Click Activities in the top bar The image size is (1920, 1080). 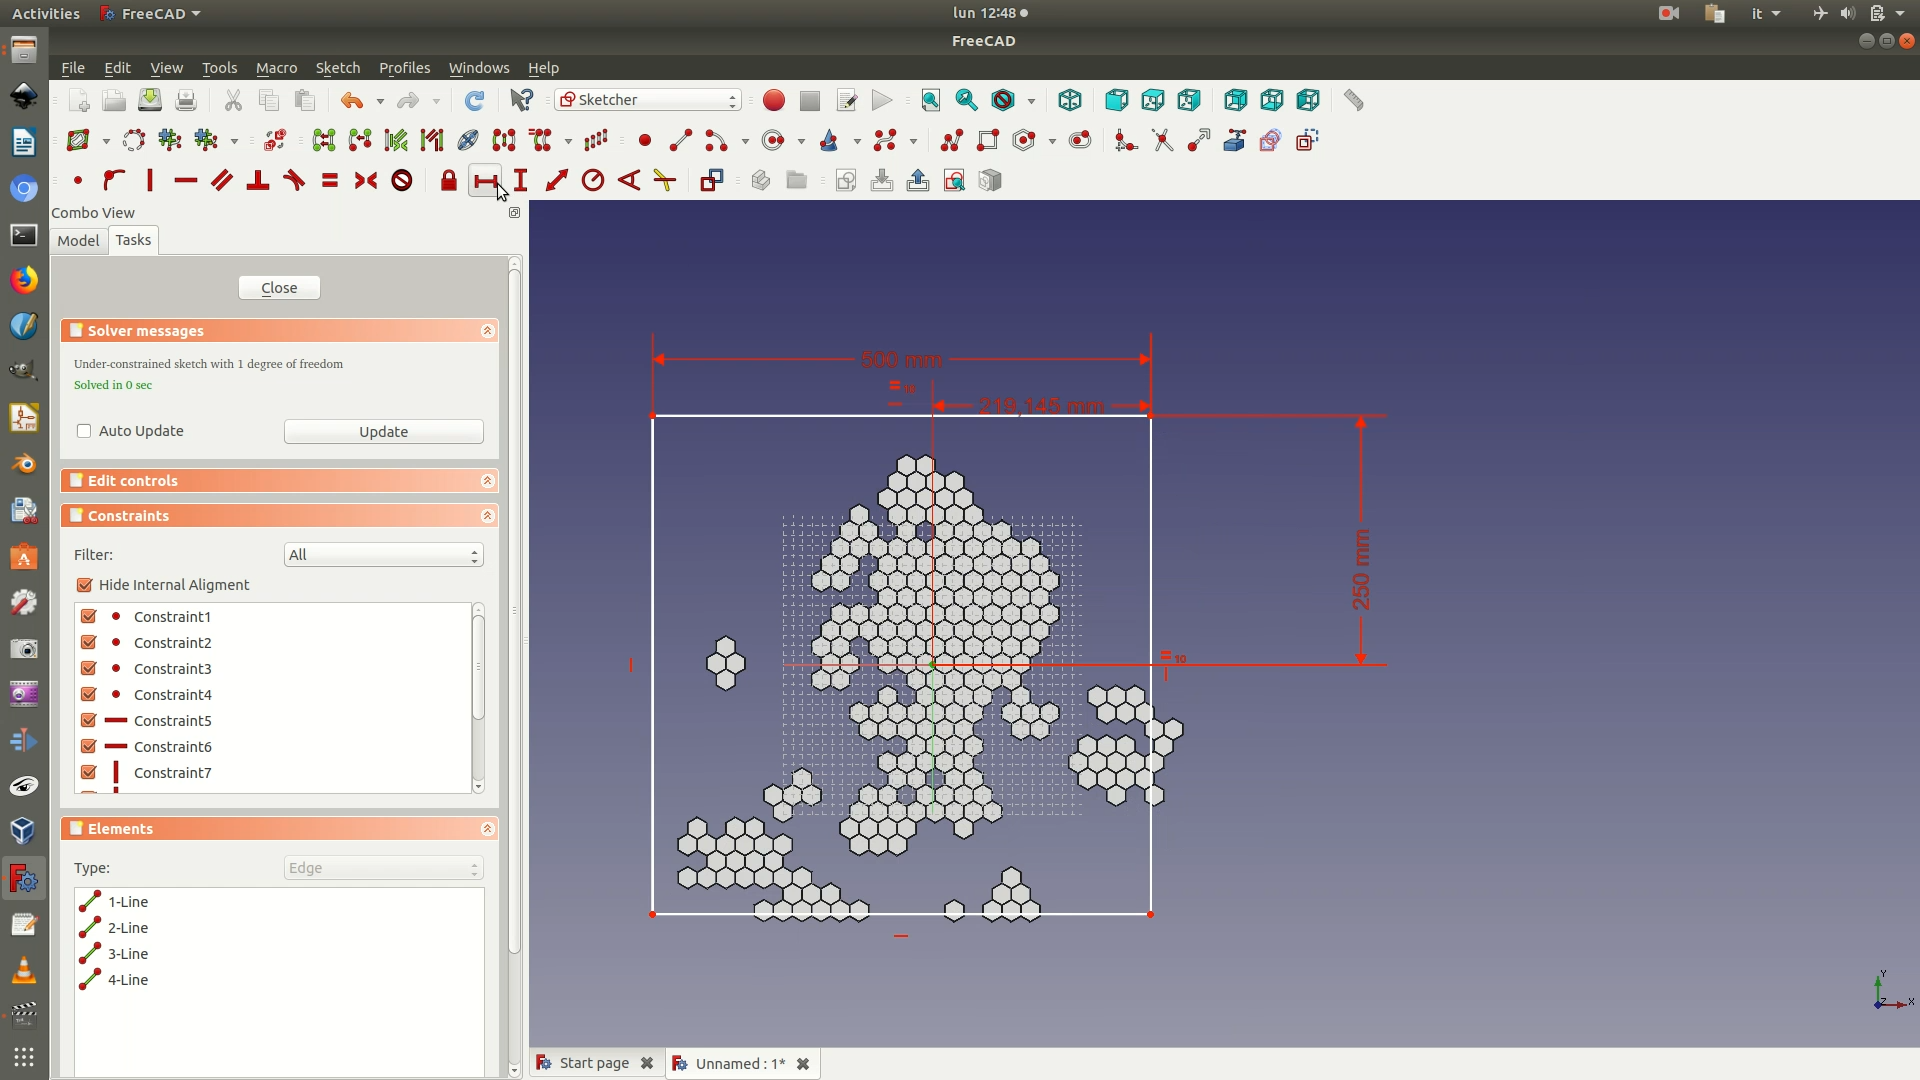point(46,13)
